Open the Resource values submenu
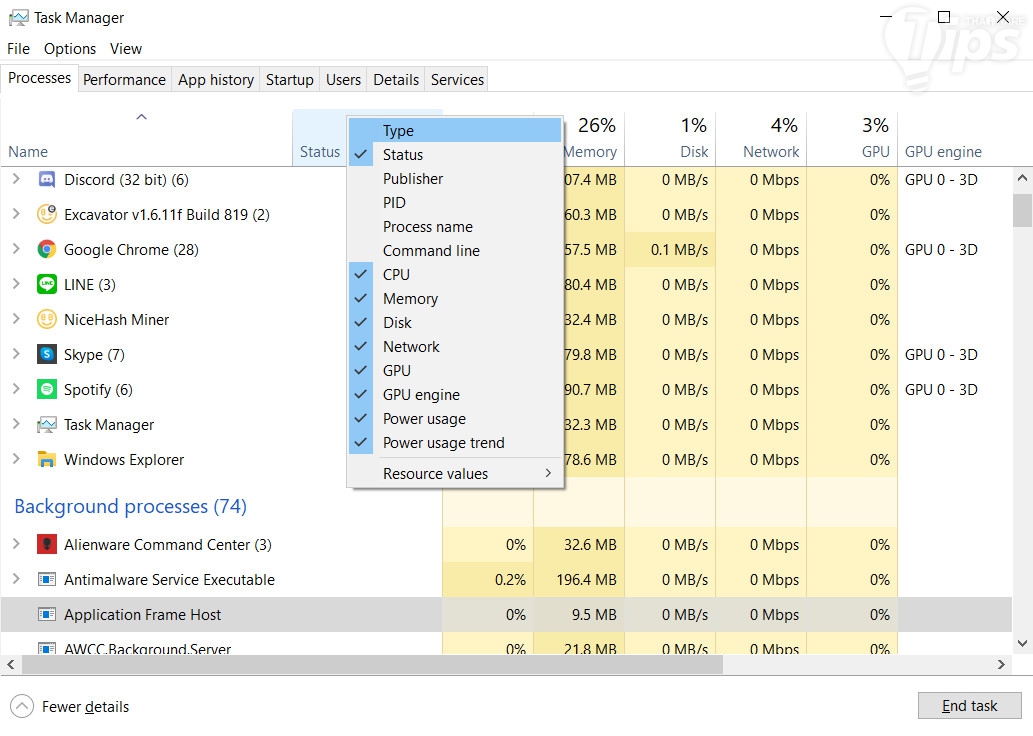Viewport: 1033px width, 736px height. click(455, 474)
